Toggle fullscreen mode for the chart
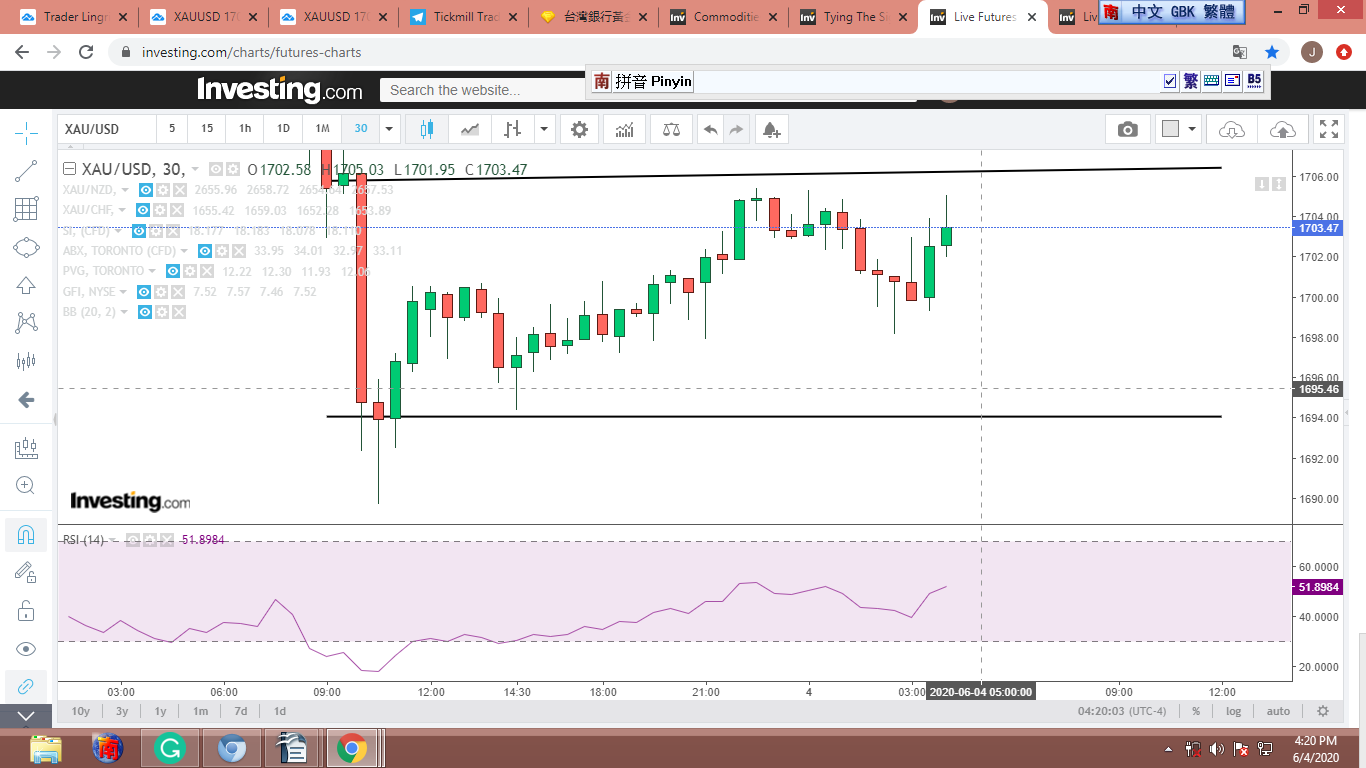 (1328, 129)
